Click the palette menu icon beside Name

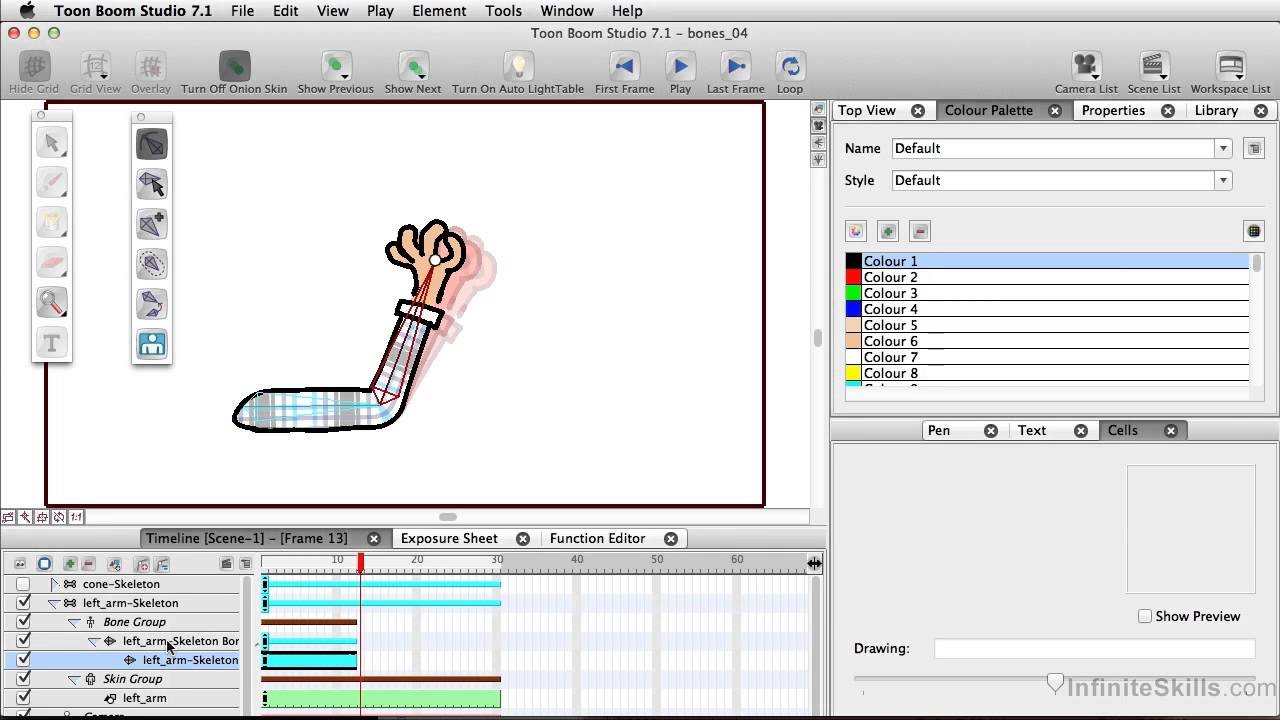coord(1254,148)
